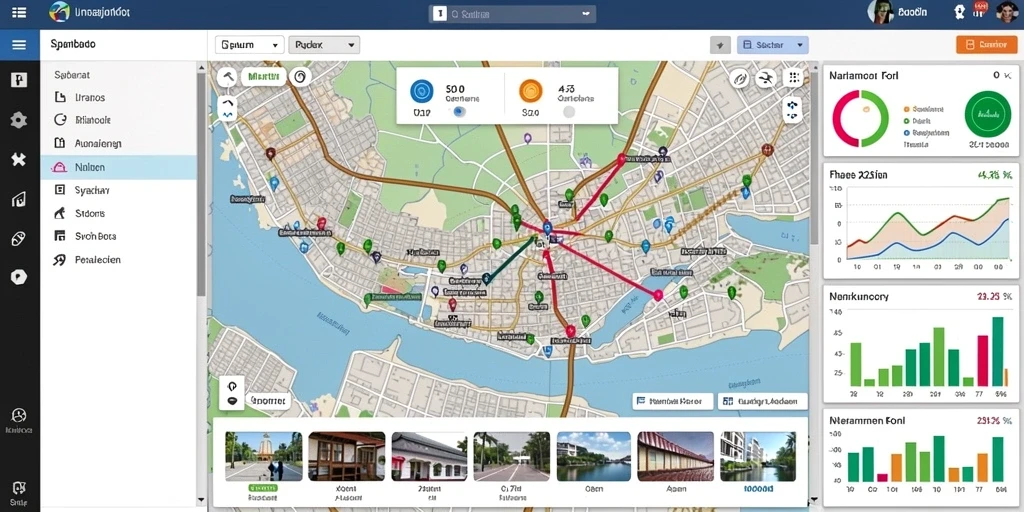Select the Nalben sidebar item
Screen dimensions: 1024x512
[118, 167]
